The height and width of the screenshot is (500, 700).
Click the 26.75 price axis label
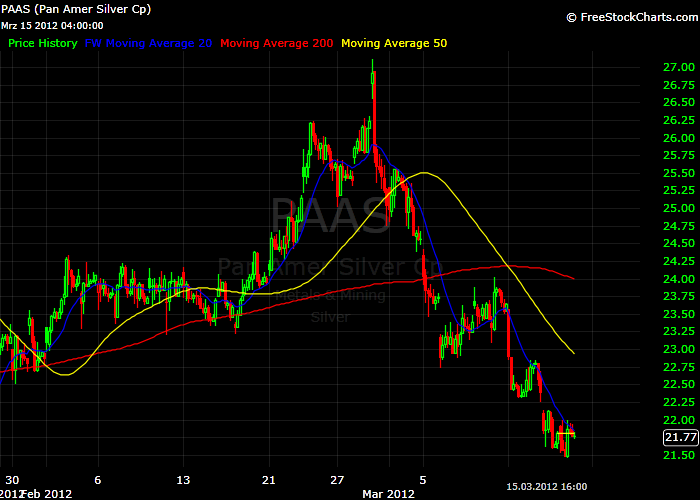[679, 85]
